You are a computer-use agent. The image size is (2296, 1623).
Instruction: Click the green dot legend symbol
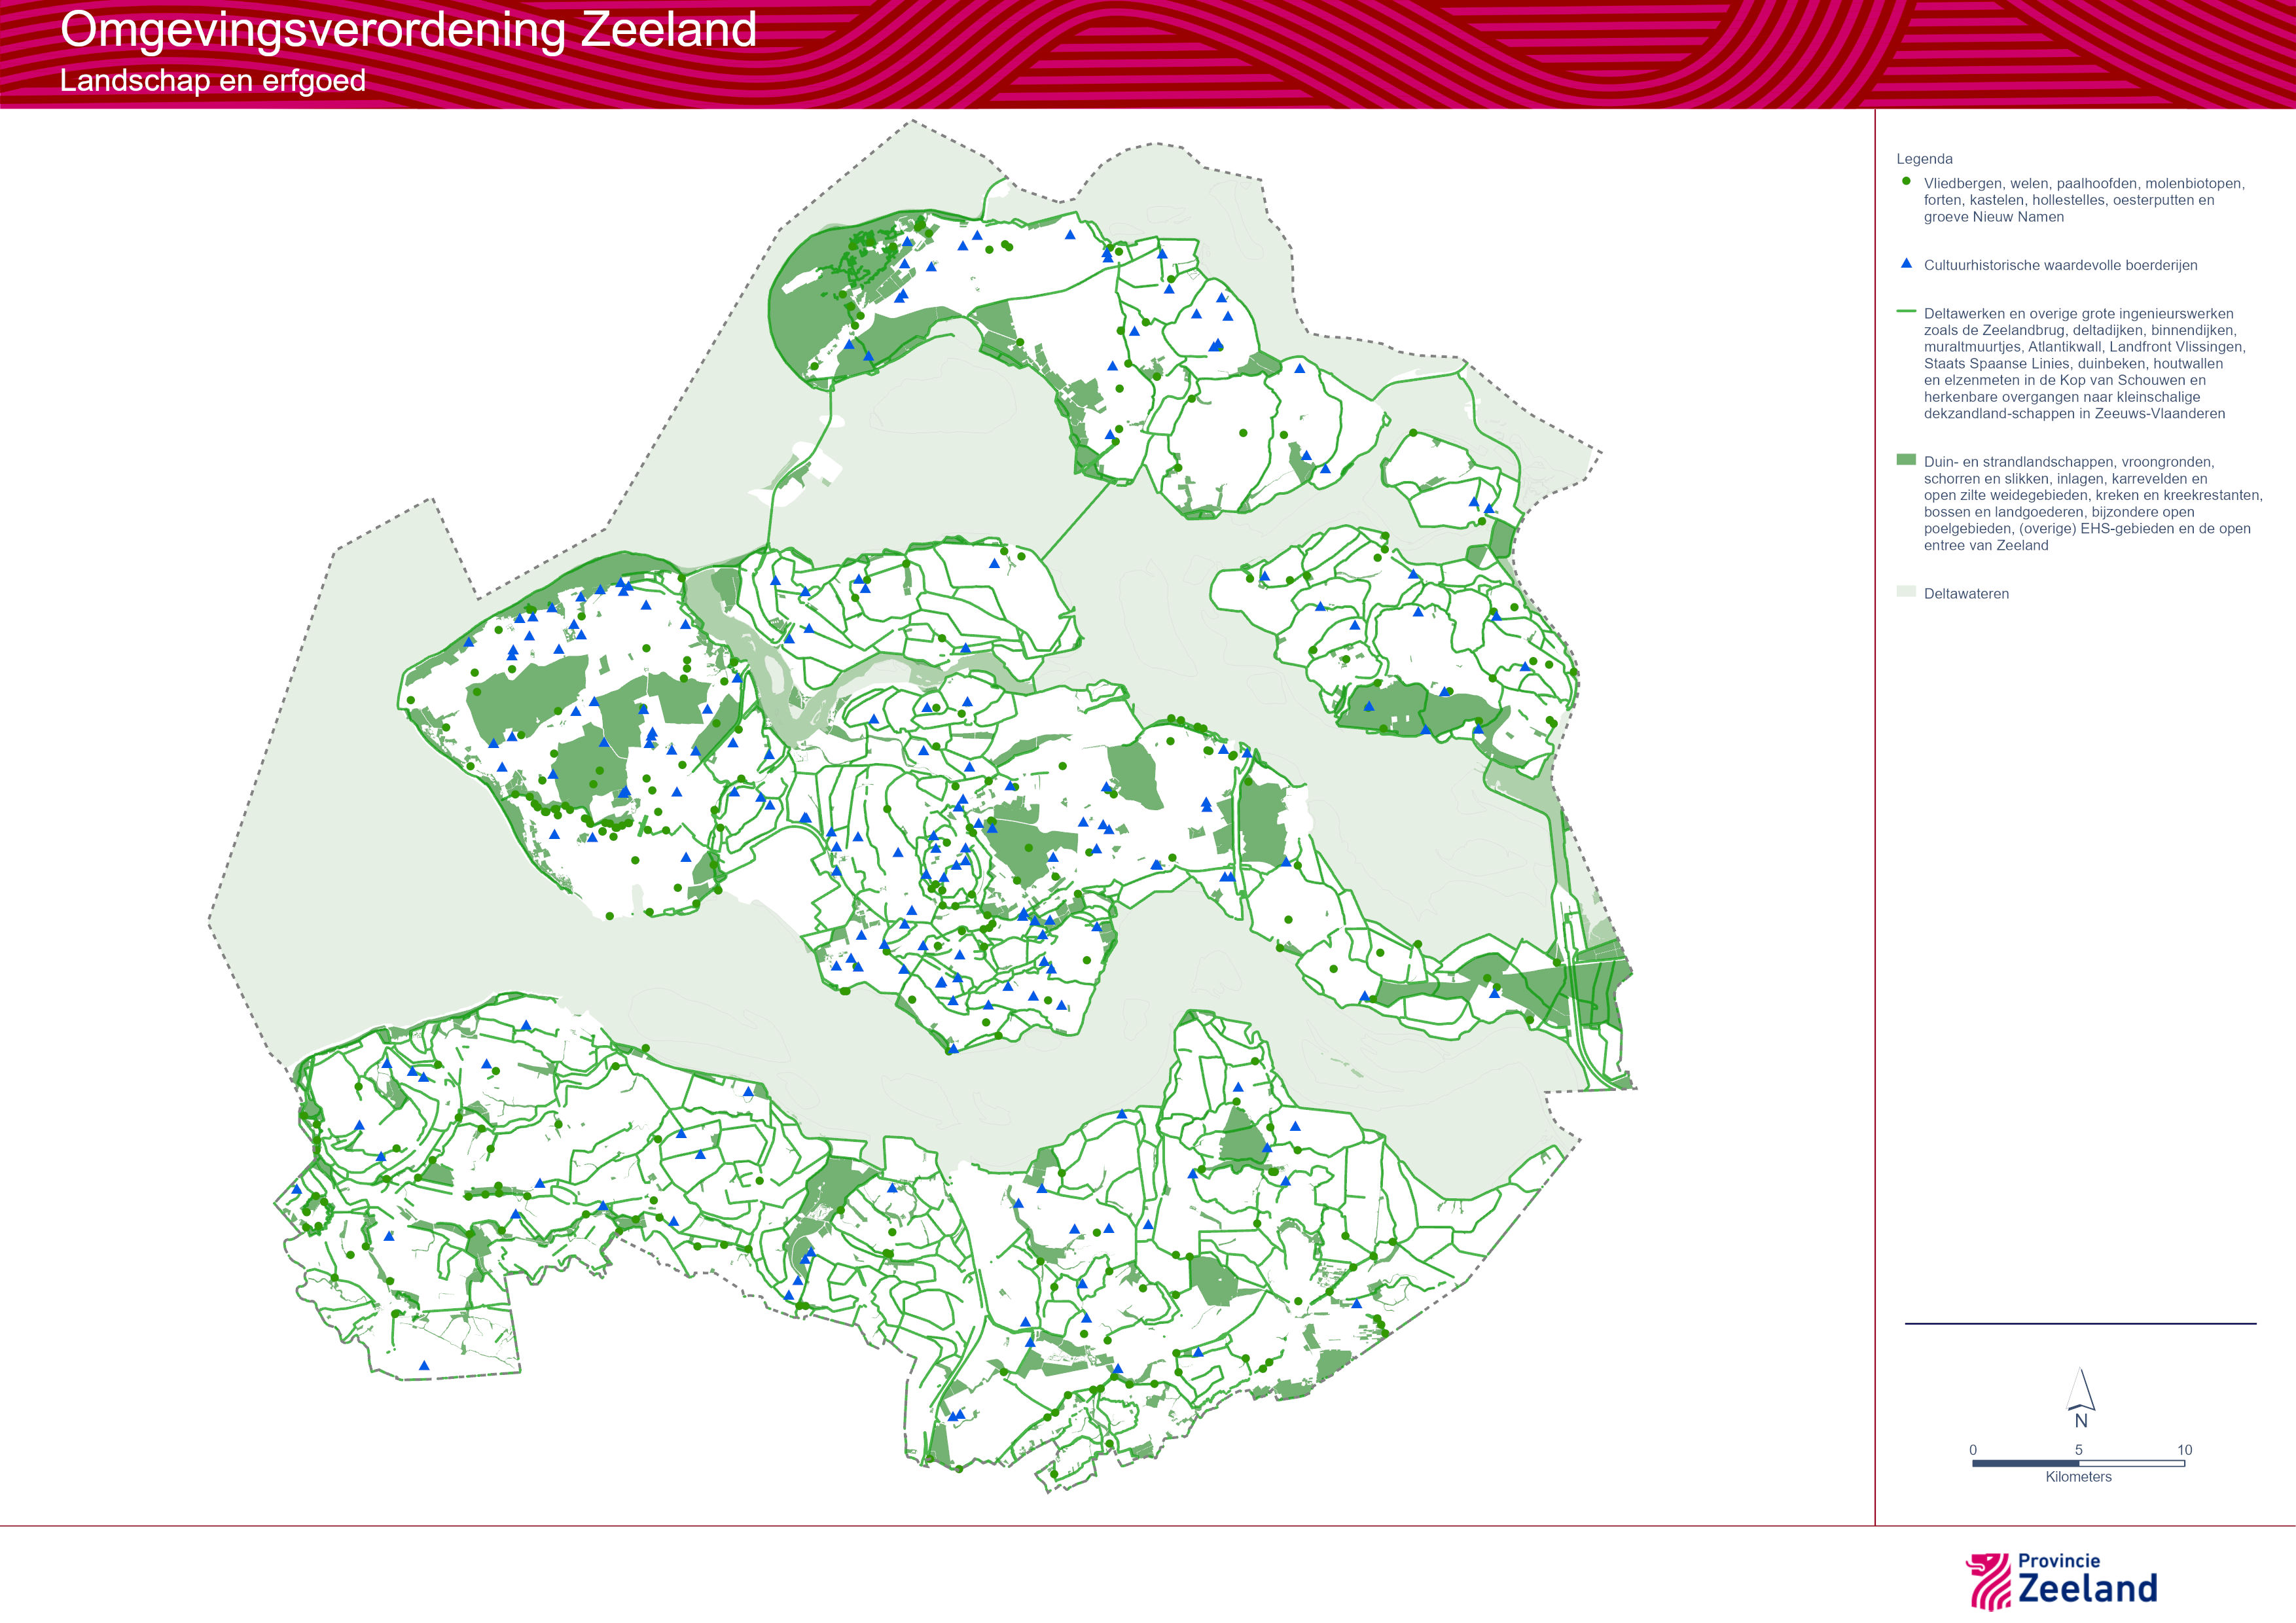click(x=1906, y=182)
